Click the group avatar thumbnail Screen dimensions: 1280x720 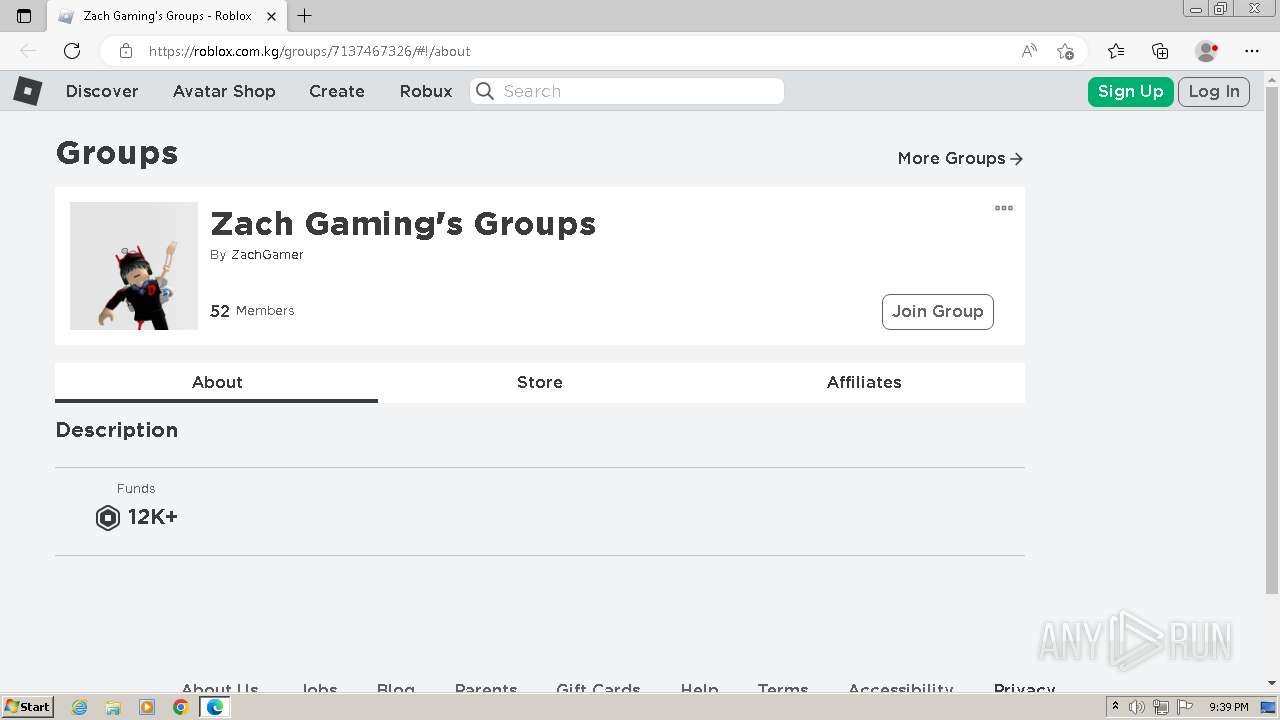coord(134,266)
